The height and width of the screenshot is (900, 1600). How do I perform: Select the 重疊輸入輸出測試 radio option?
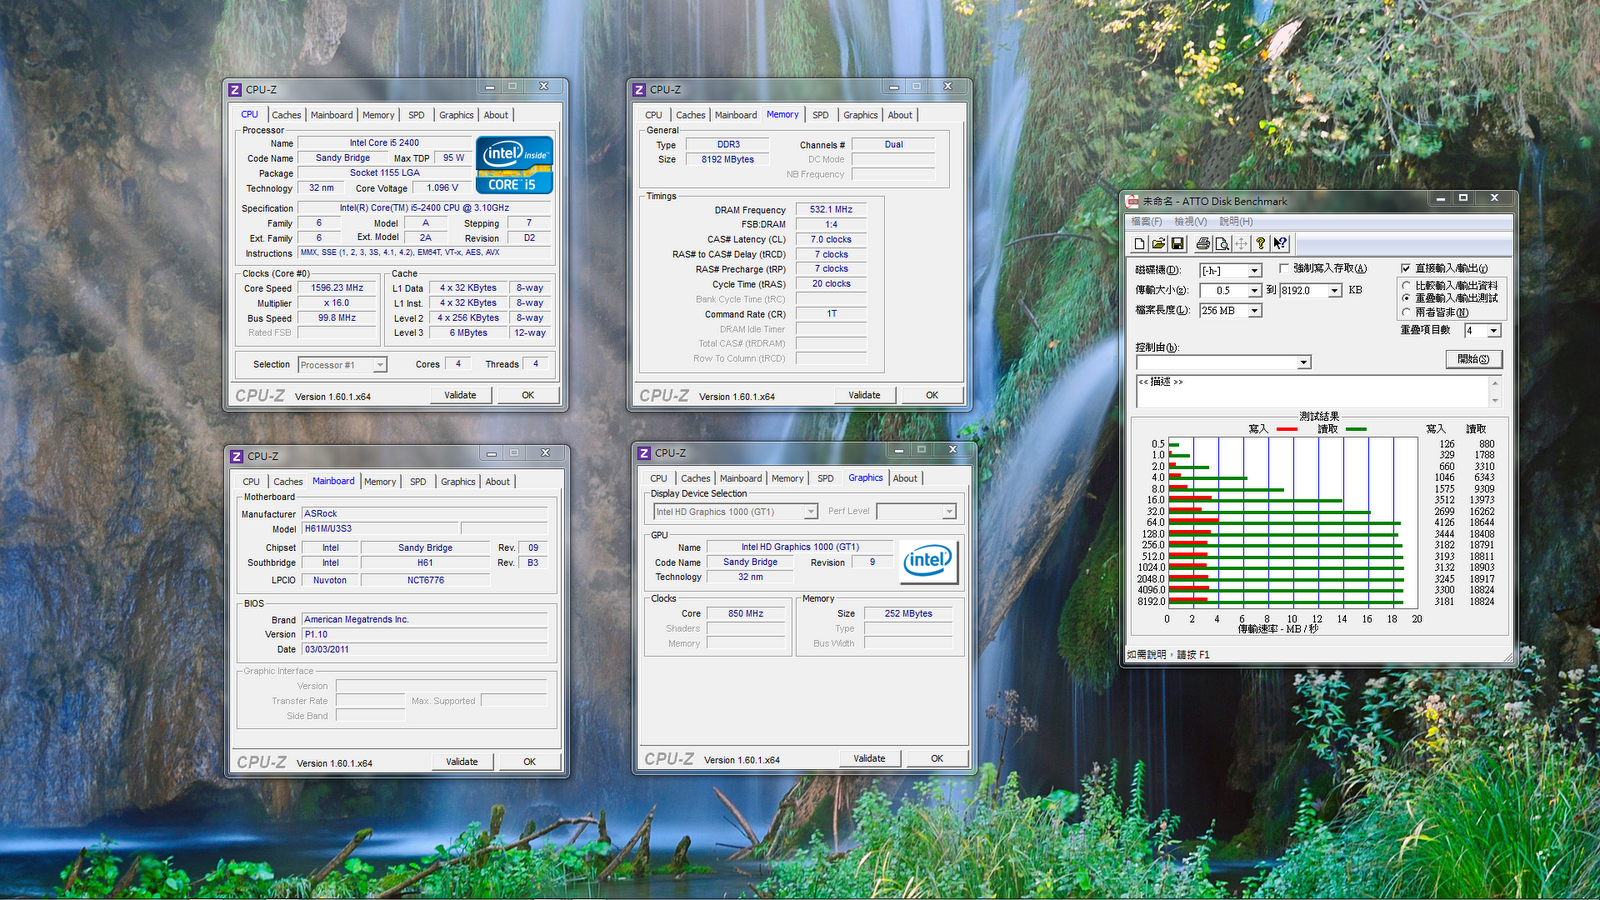point(1406,298)
